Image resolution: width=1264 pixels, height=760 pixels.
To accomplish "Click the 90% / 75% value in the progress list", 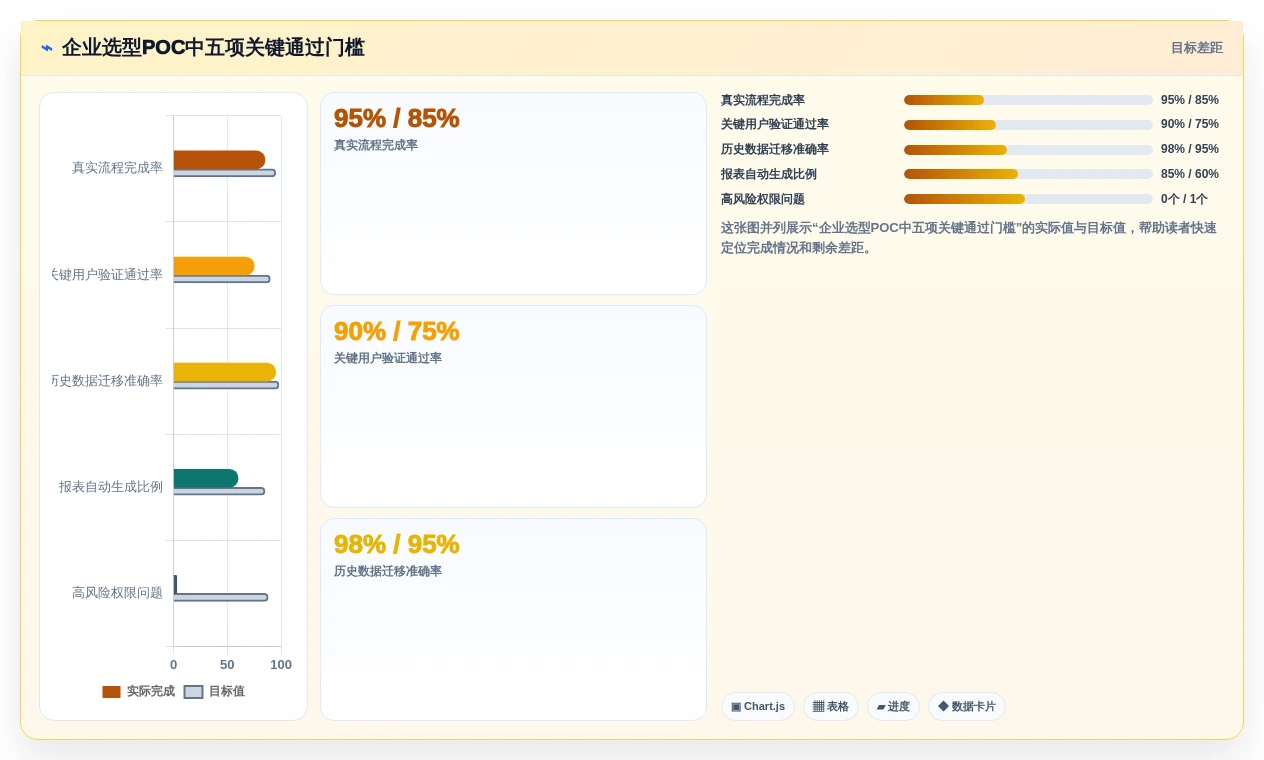I will tap(1190, 124).
